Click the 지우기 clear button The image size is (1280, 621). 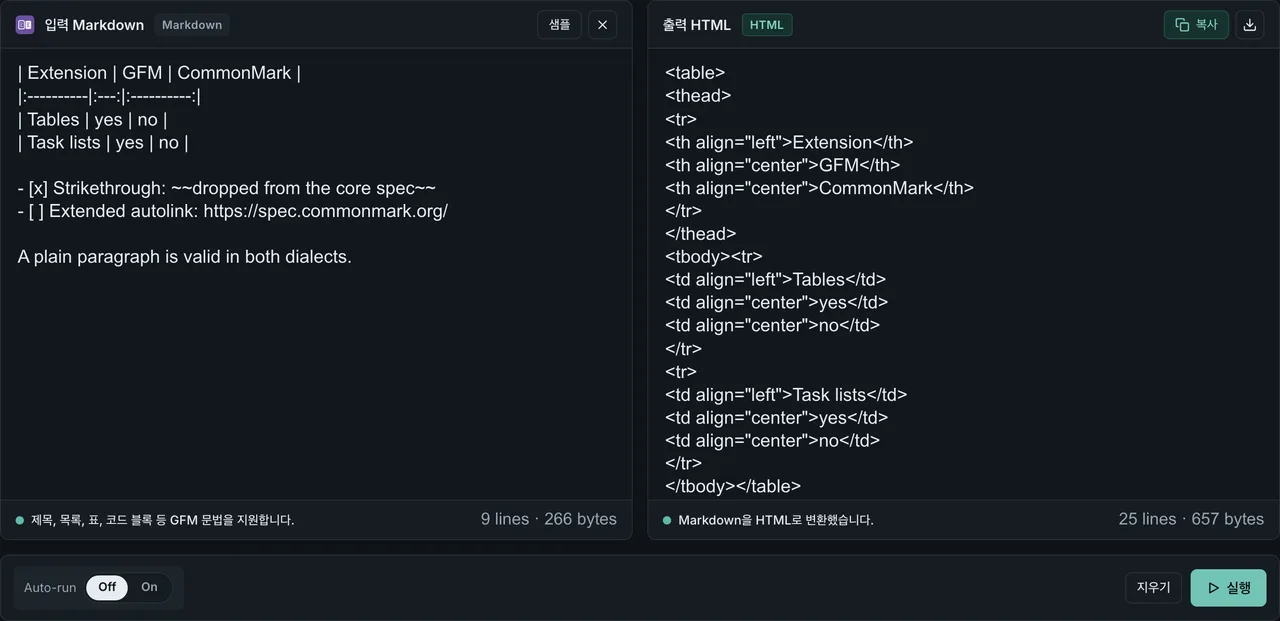pos(1153,588)
